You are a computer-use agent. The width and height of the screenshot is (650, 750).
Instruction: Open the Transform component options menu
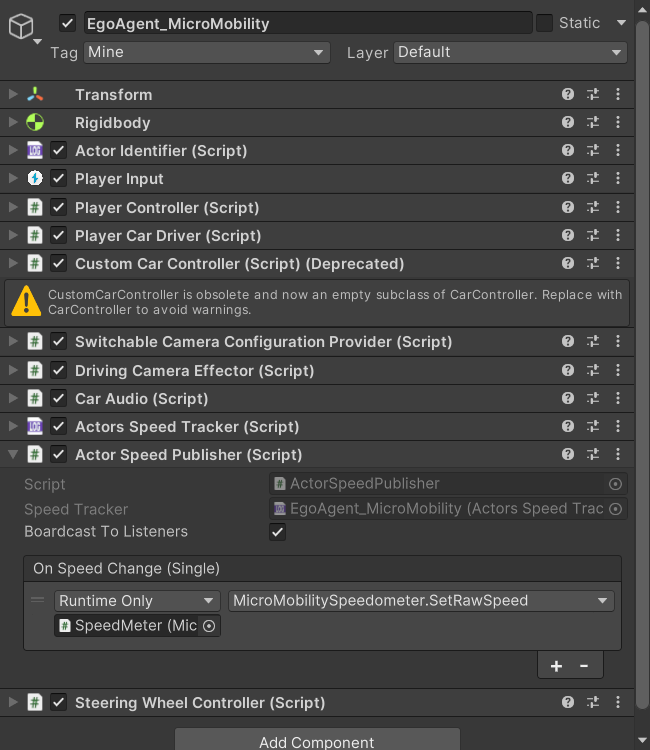pos(618,94)
